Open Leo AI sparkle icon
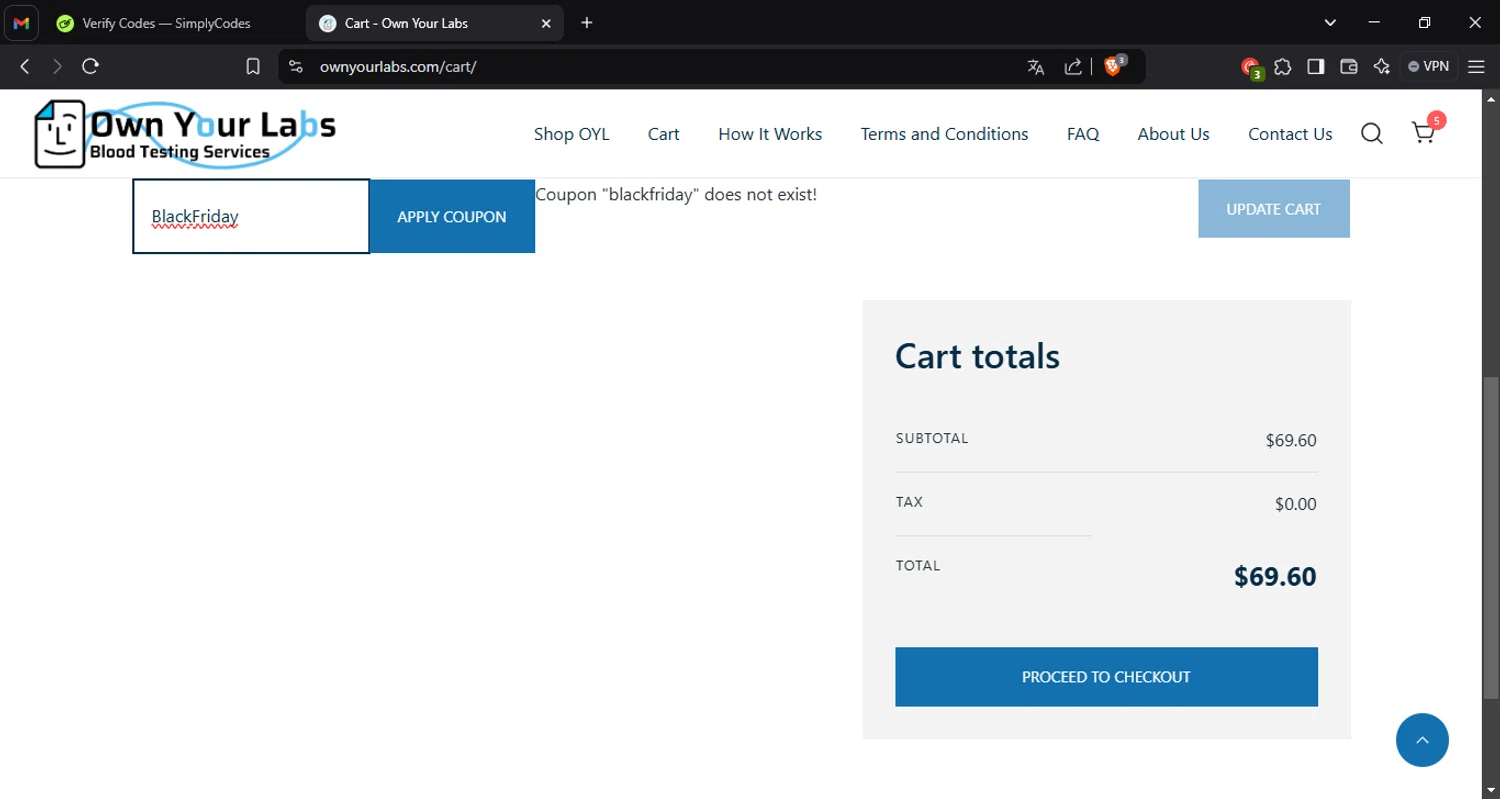1500x799 pixels. (x=1382, y=67)
